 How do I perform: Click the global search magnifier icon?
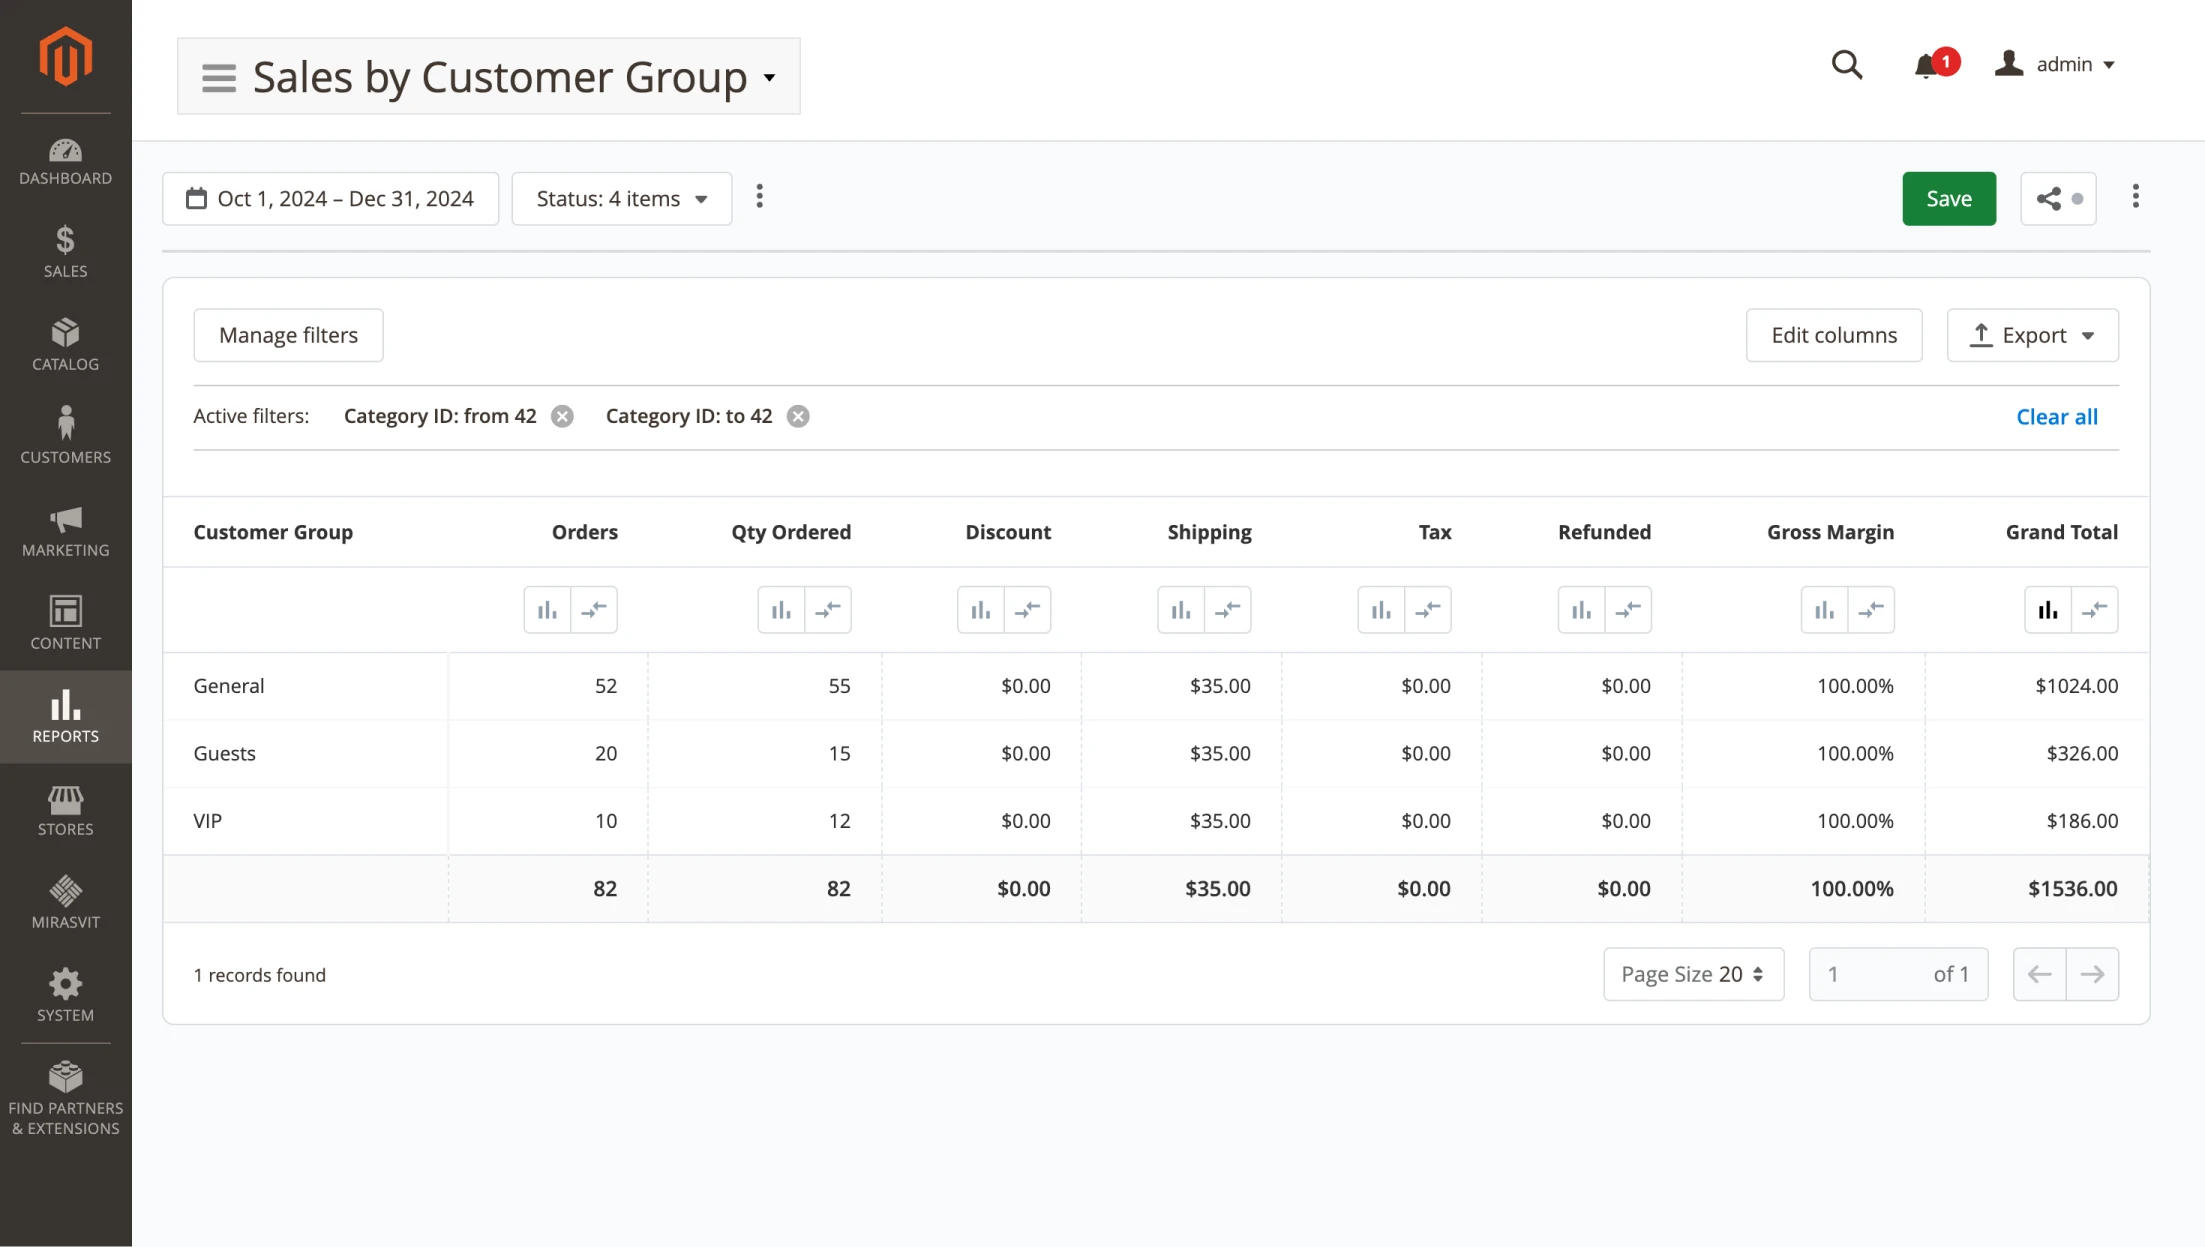pyautogui.click(x=1846, y=64)
